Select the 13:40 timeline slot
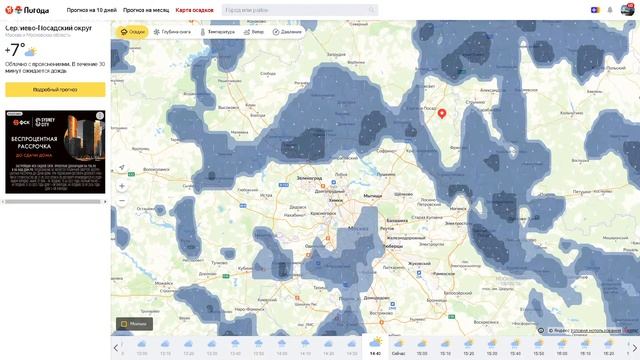This screenshot has width=640, height=360. [x=235, y=347]
